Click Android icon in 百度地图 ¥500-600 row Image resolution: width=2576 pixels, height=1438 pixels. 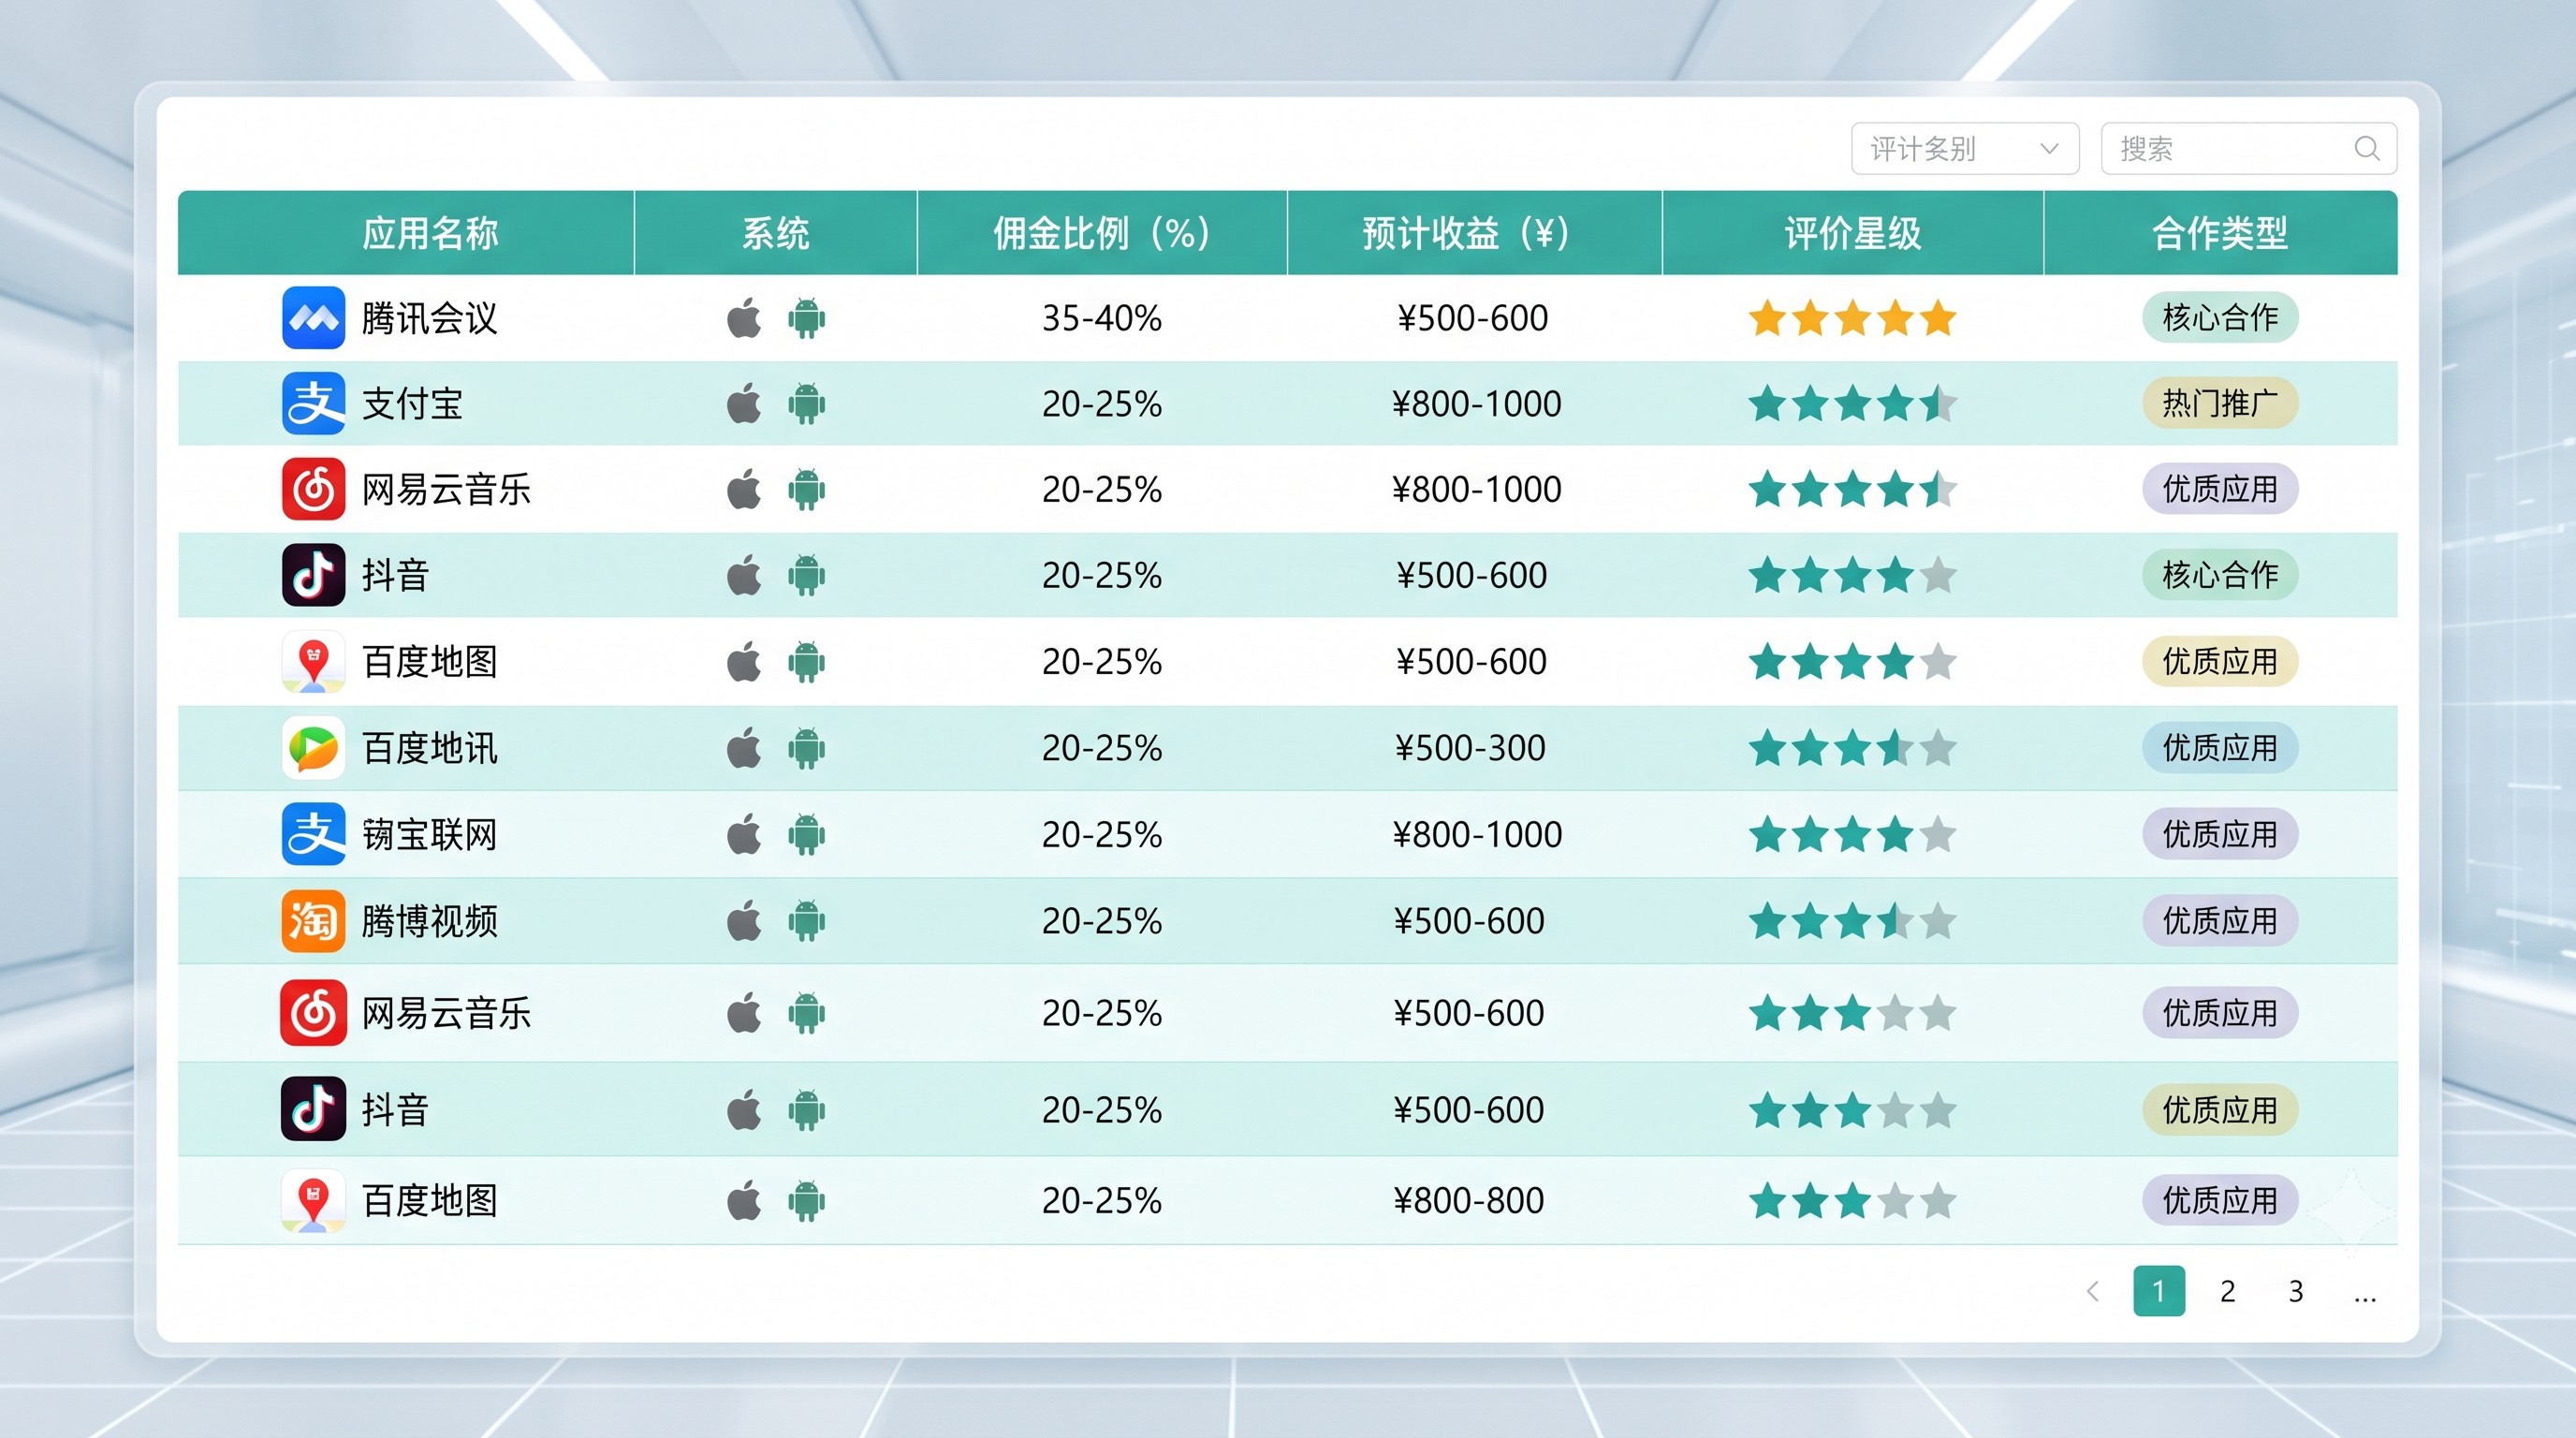tap(806, 661)
